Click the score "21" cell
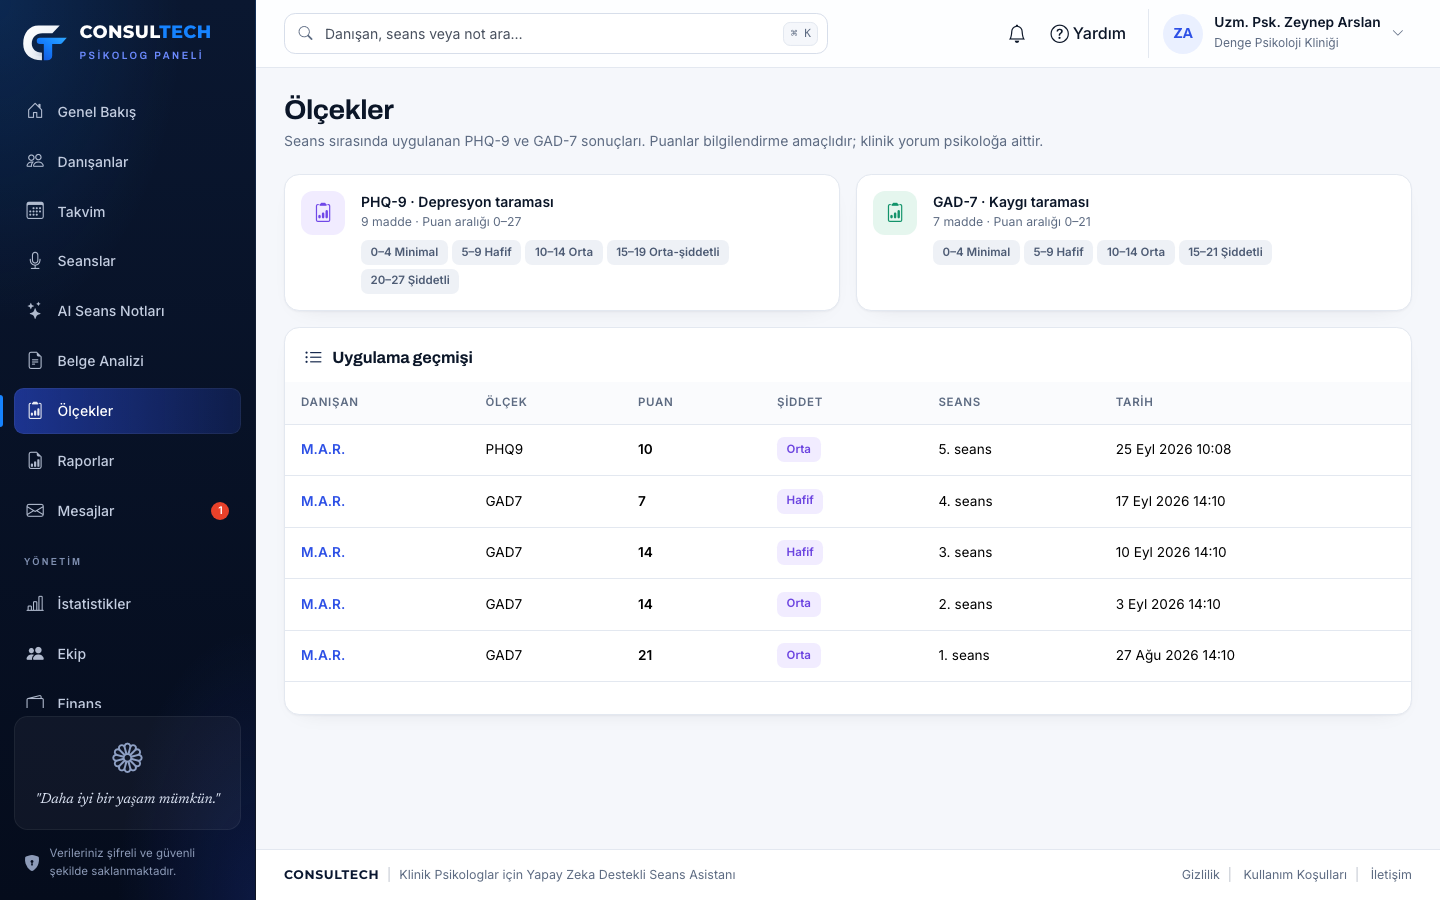Viewport: 1440px width, 900px height. click(645, 655)
